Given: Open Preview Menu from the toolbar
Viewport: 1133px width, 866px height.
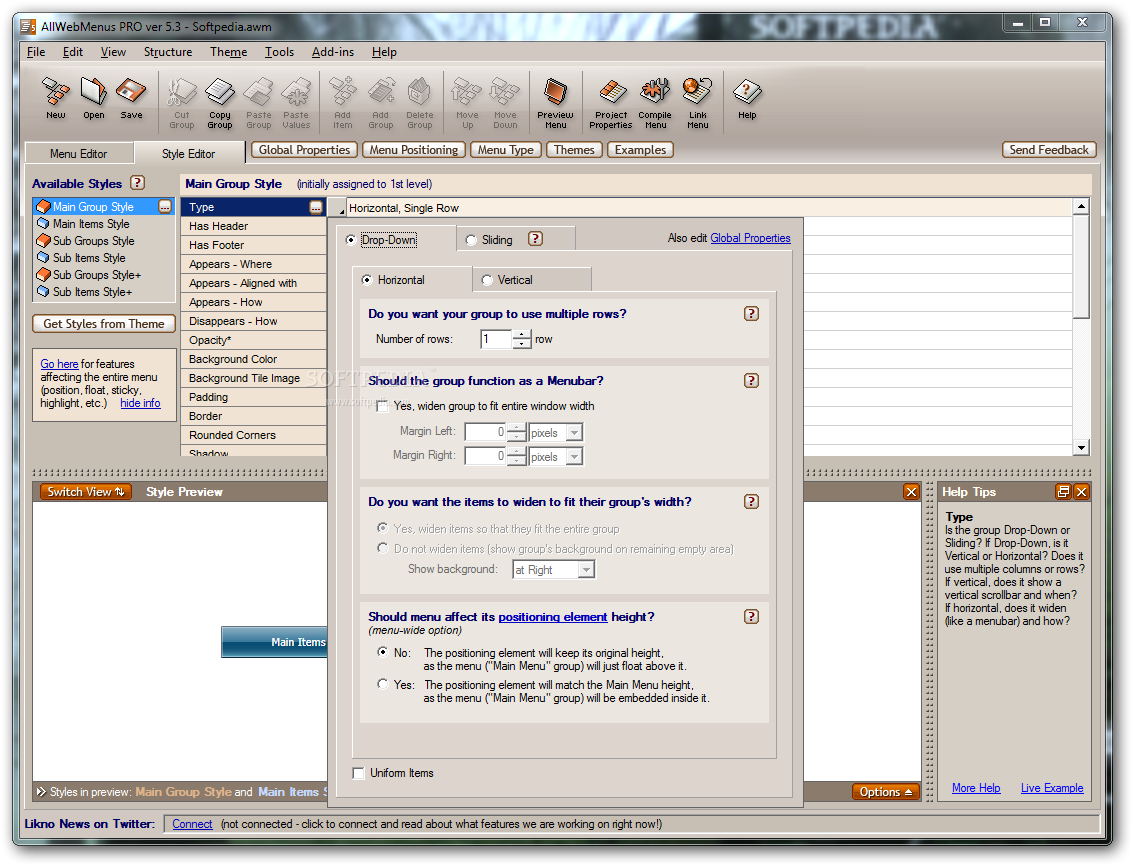Looking at the screenshot, I should tap(555, 103).
